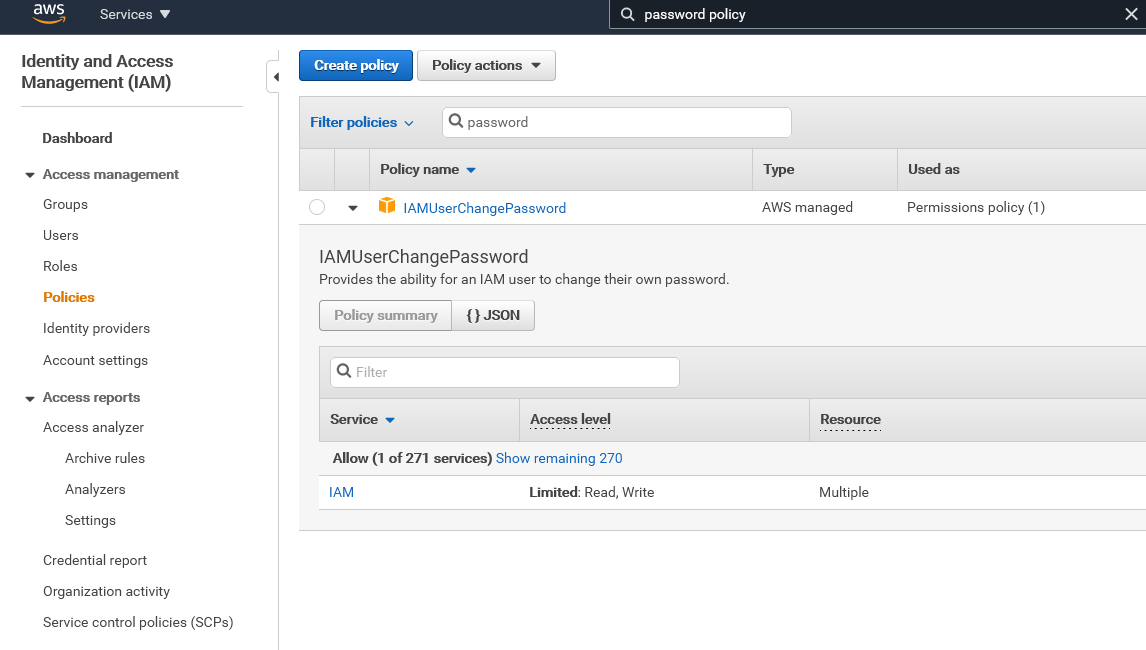
Task: Click the Limited: Read, Write cell
Action: (x=591, y=493)
